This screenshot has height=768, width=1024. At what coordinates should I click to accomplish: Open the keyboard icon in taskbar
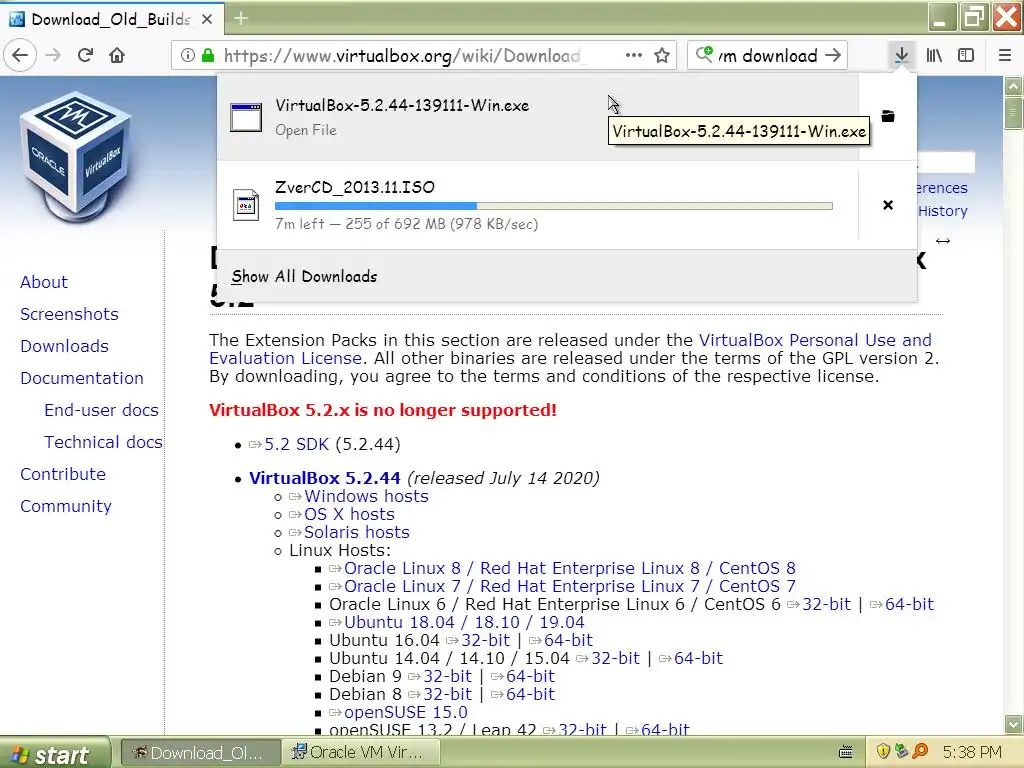(x=846, y=752)
